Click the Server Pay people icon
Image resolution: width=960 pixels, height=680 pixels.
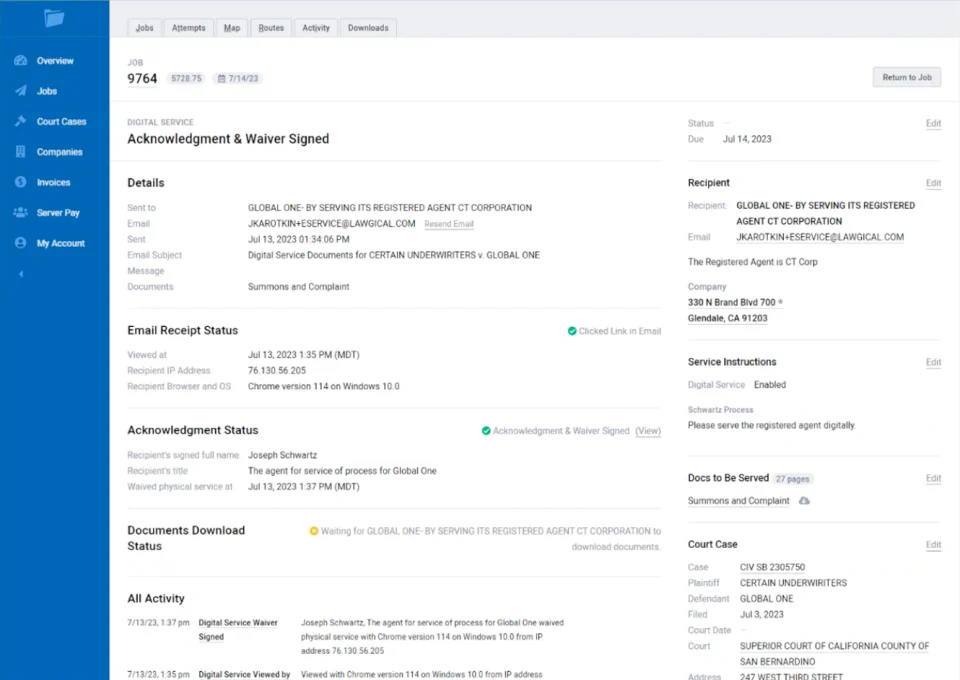tap(20, 213)
